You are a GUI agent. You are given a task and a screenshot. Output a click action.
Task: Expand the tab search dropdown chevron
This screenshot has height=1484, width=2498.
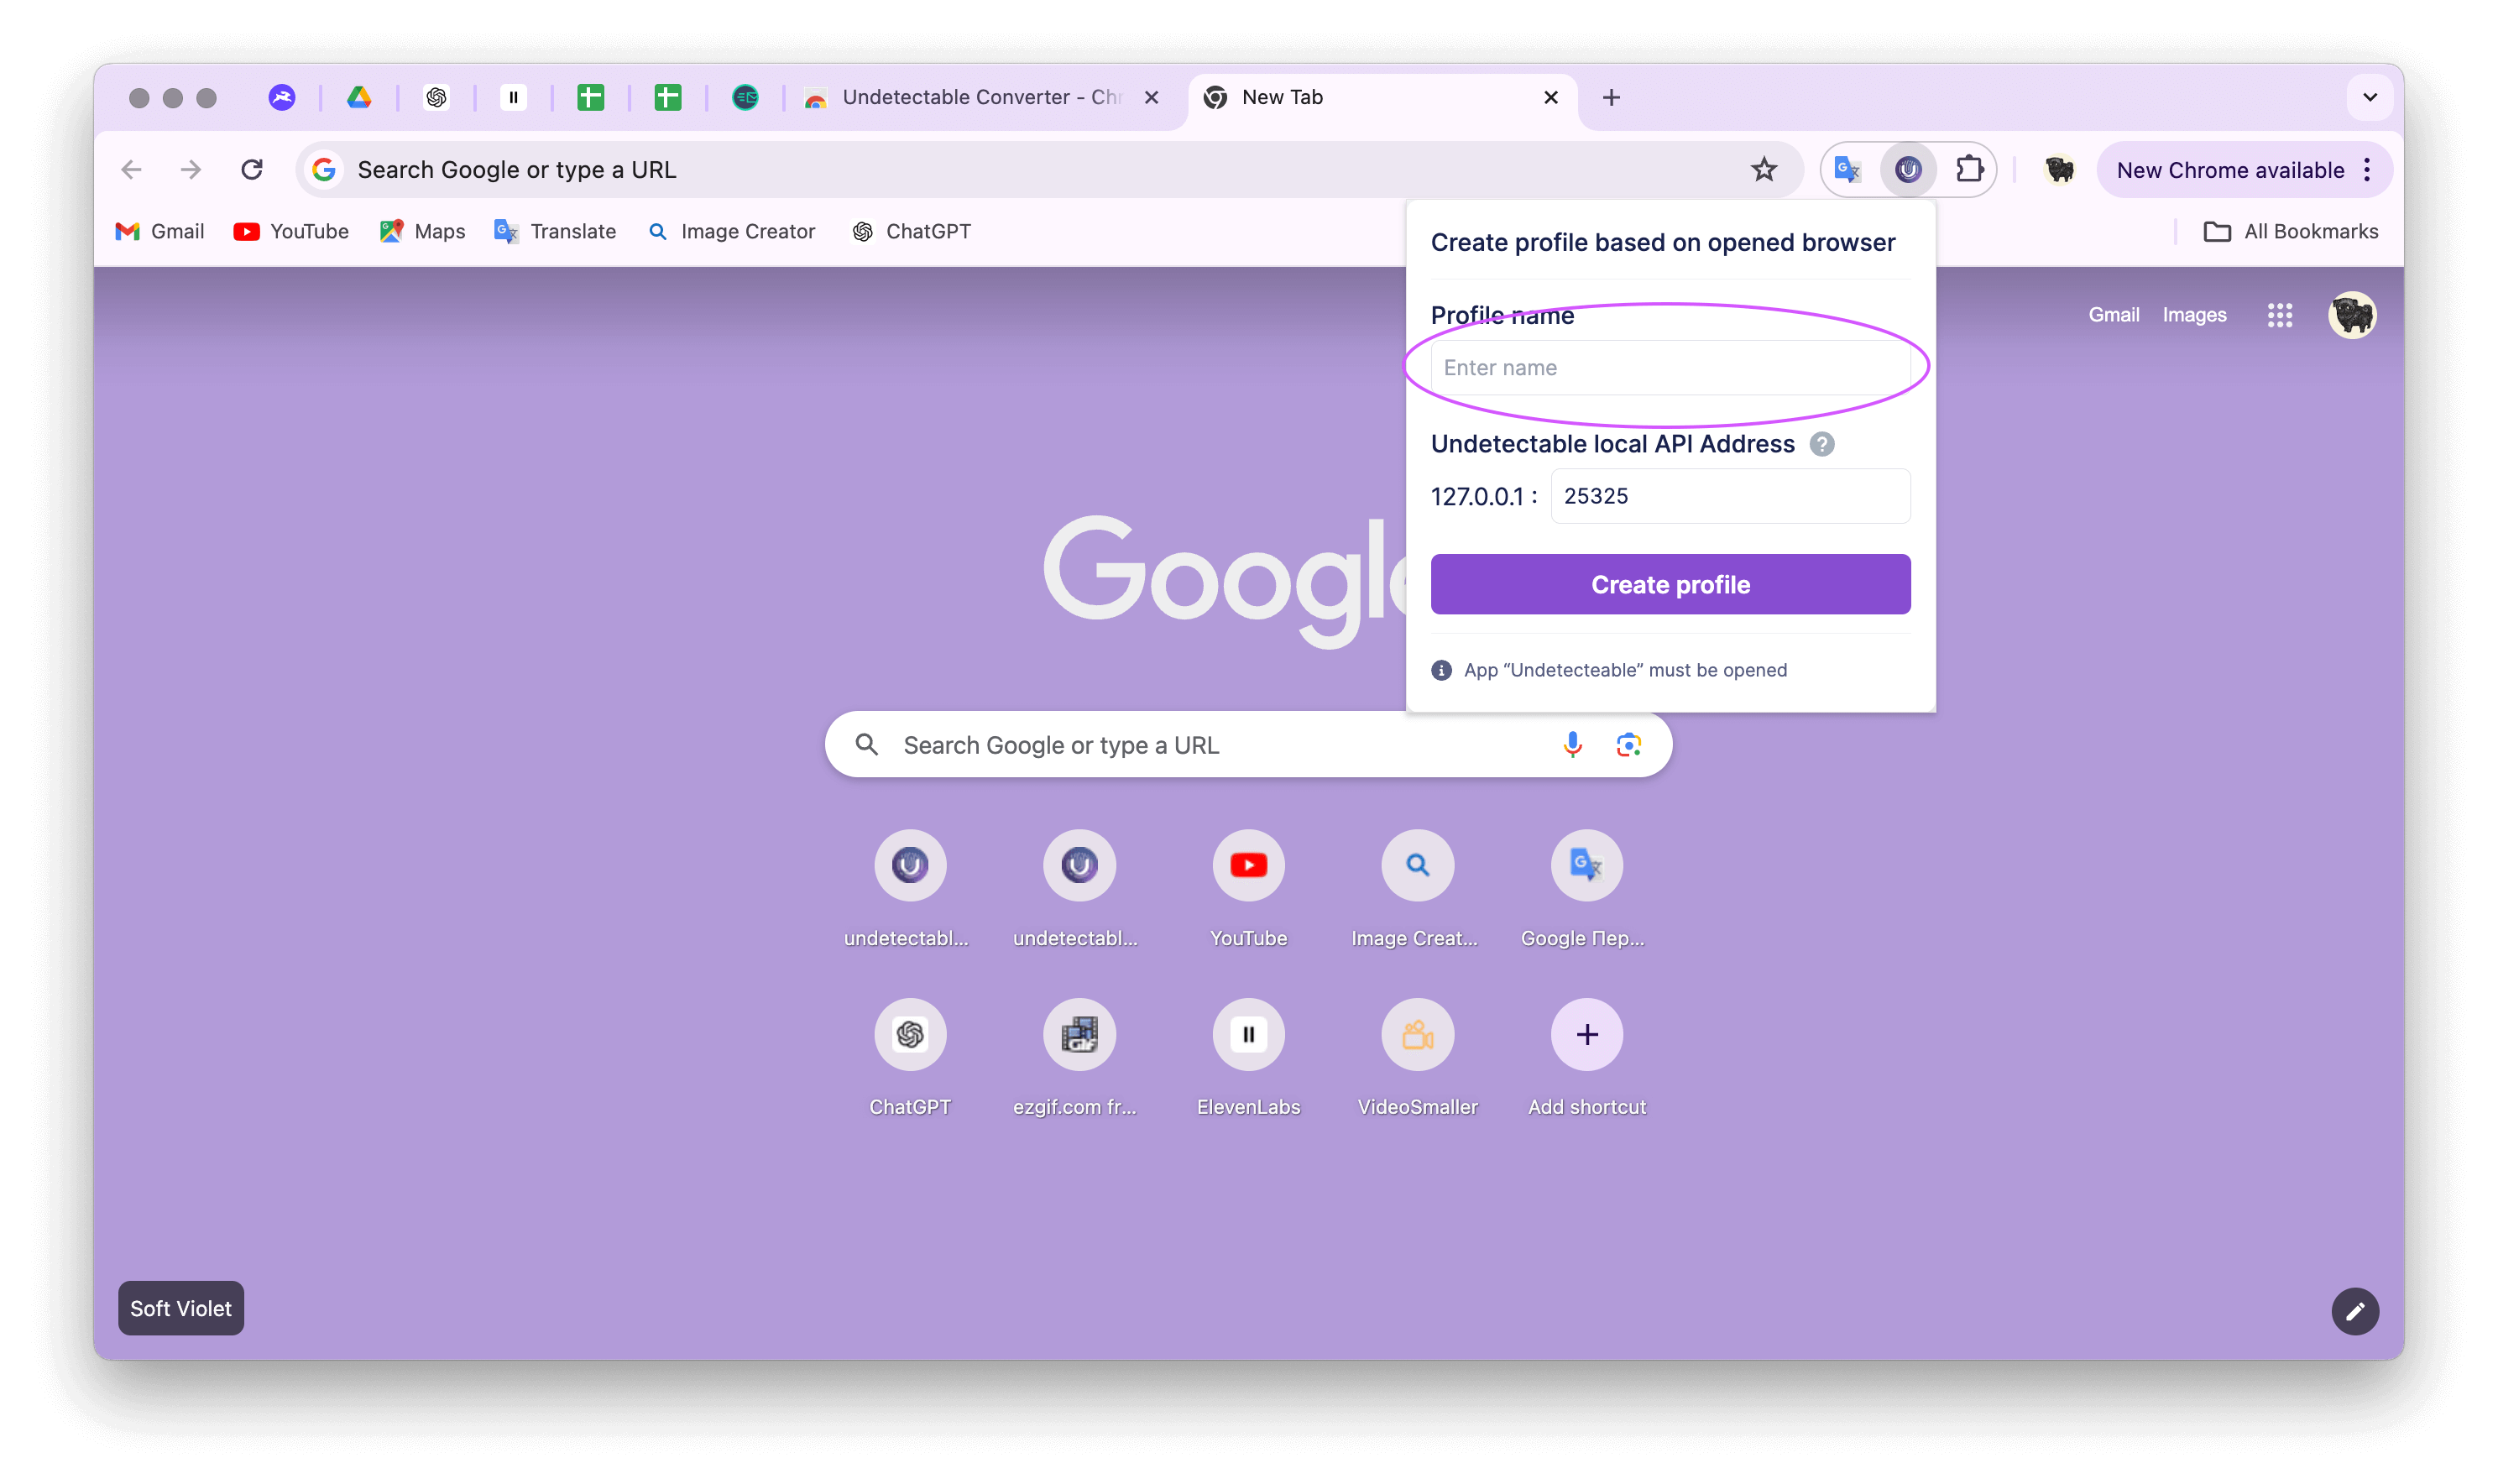2369,97
